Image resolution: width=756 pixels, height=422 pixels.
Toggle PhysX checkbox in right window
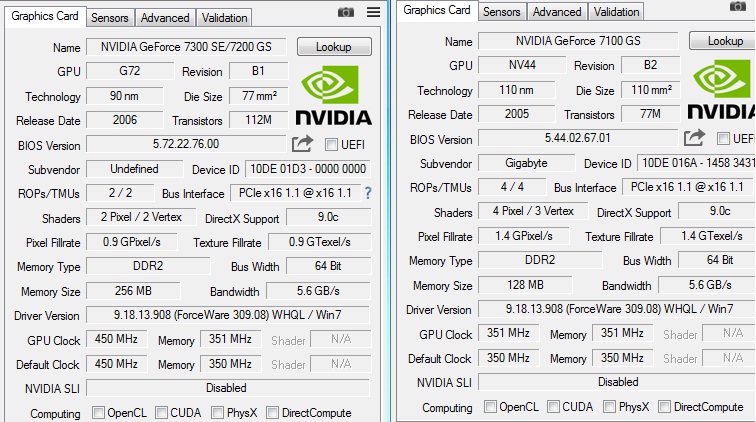point(609,407)
